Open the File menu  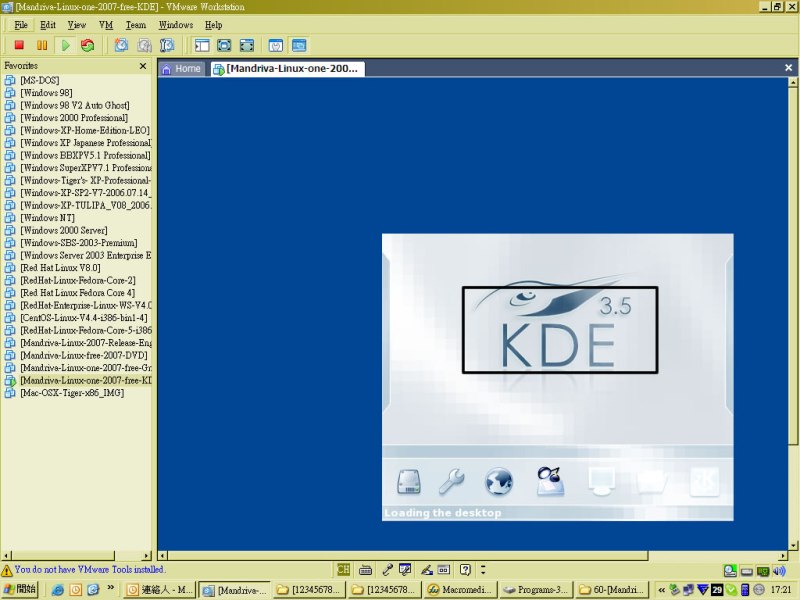tap(21, 25)
